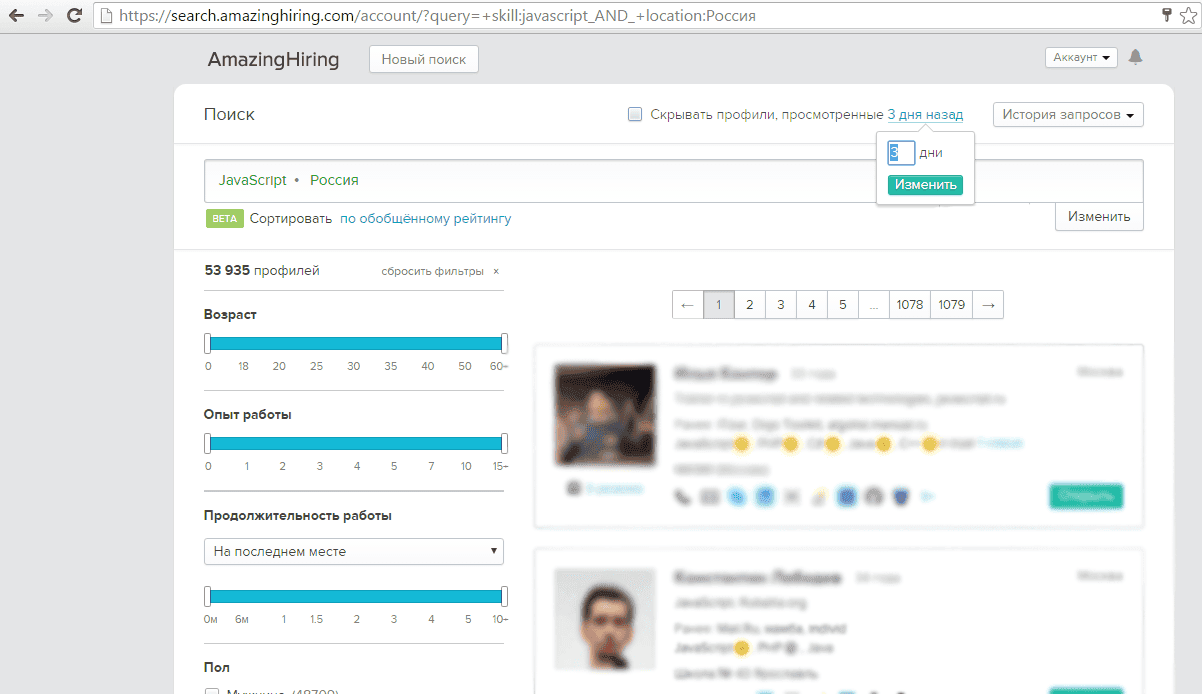Reload the page with the refresh icon

click(74, 16)
